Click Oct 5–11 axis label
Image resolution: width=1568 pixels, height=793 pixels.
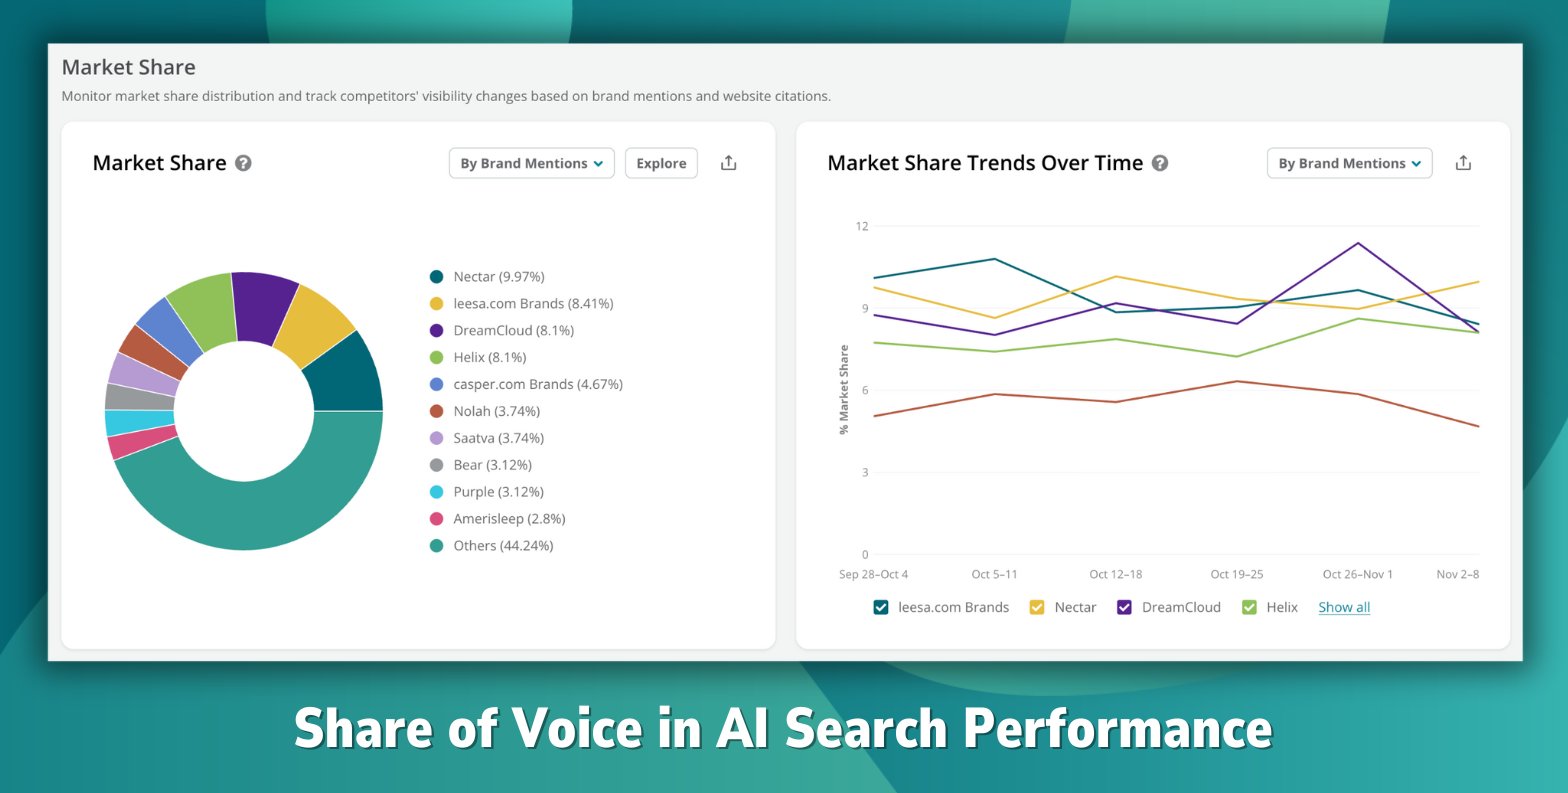tap(995, 574)
